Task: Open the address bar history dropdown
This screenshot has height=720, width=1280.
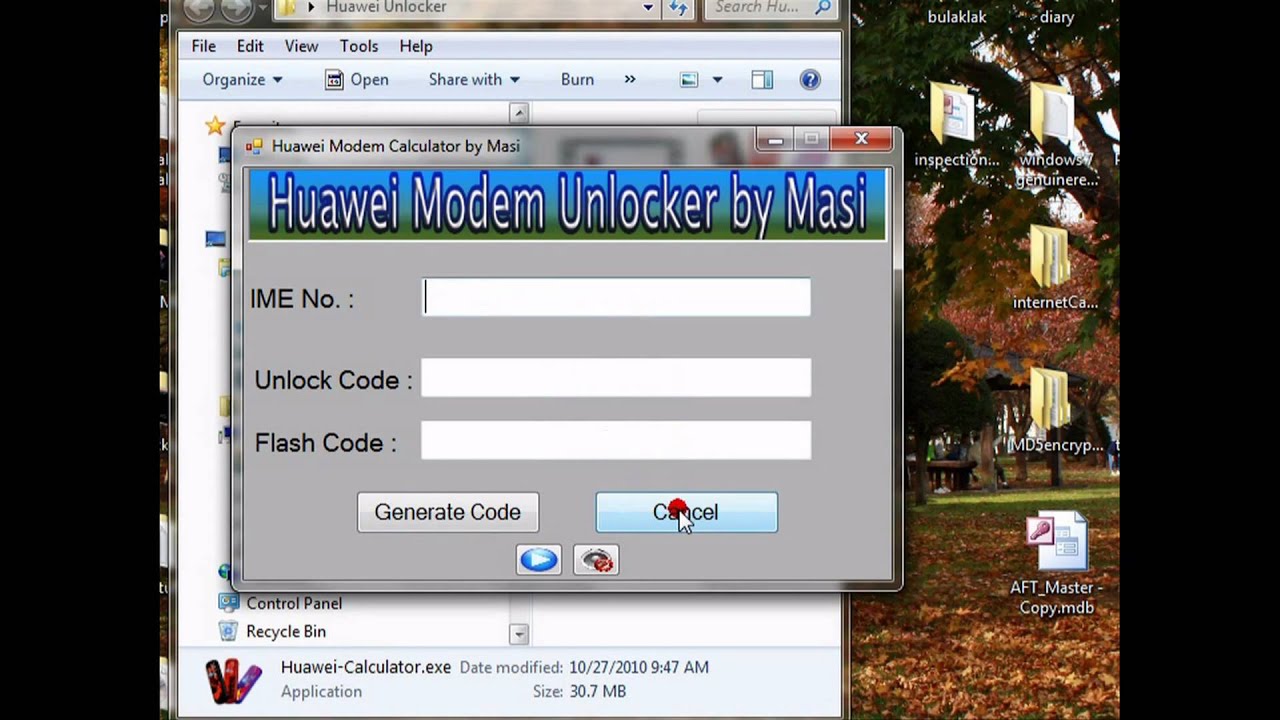Action: tap(648, 8)
